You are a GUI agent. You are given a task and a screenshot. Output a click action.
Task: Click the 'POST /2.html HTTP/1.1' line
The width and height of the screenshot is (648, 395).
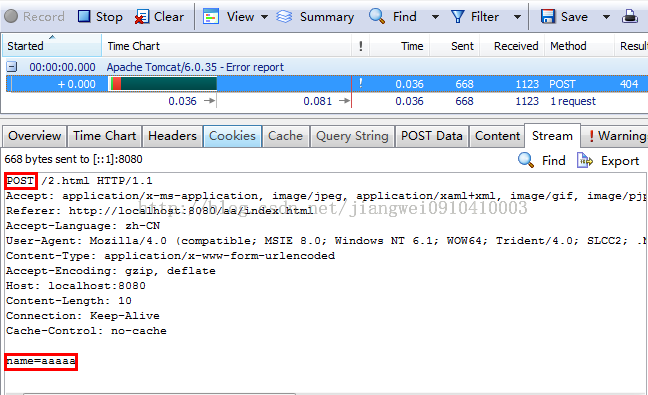click(x=79, y=181)
